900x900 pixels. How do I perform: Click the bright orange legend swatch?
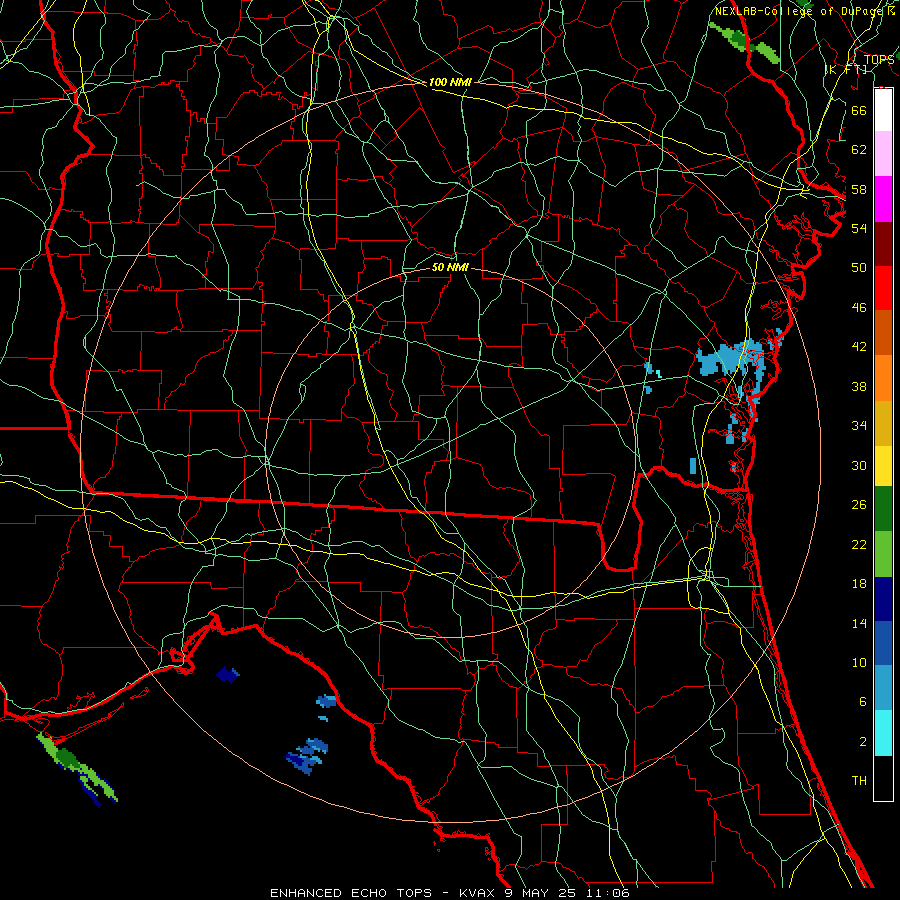(883, 378)
